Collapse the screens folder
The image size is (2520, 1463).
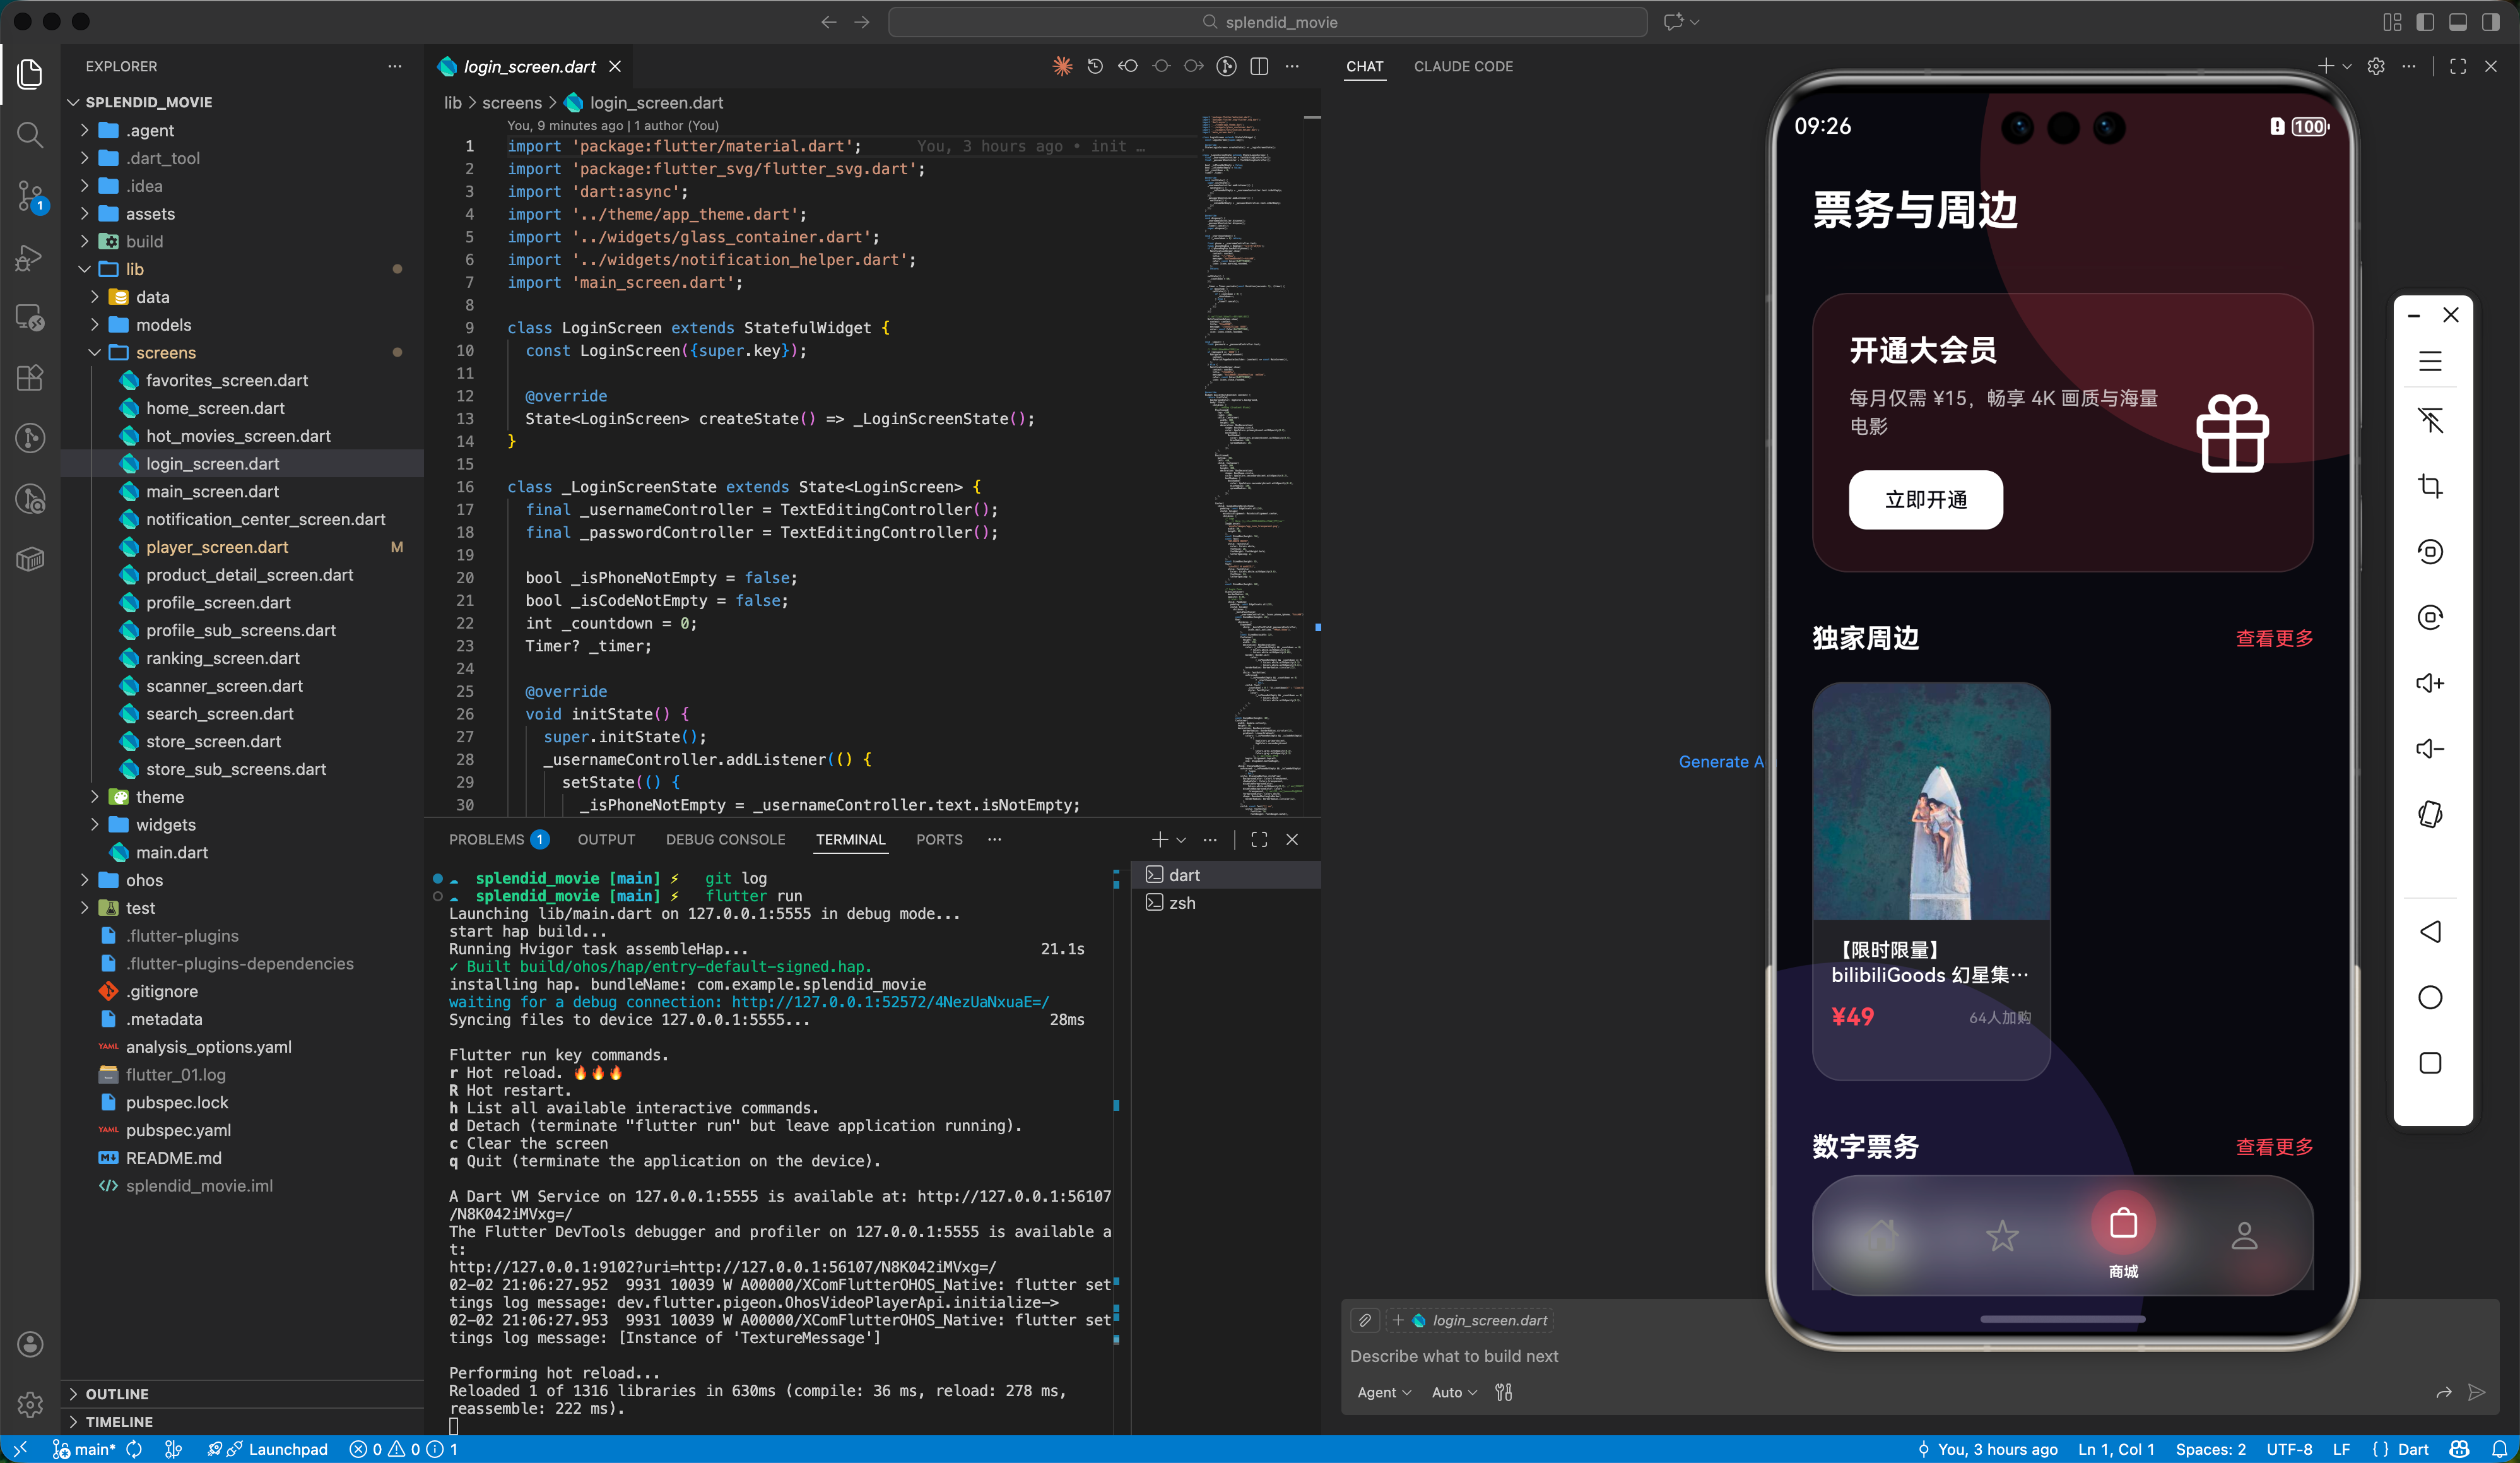pos(166,352)
